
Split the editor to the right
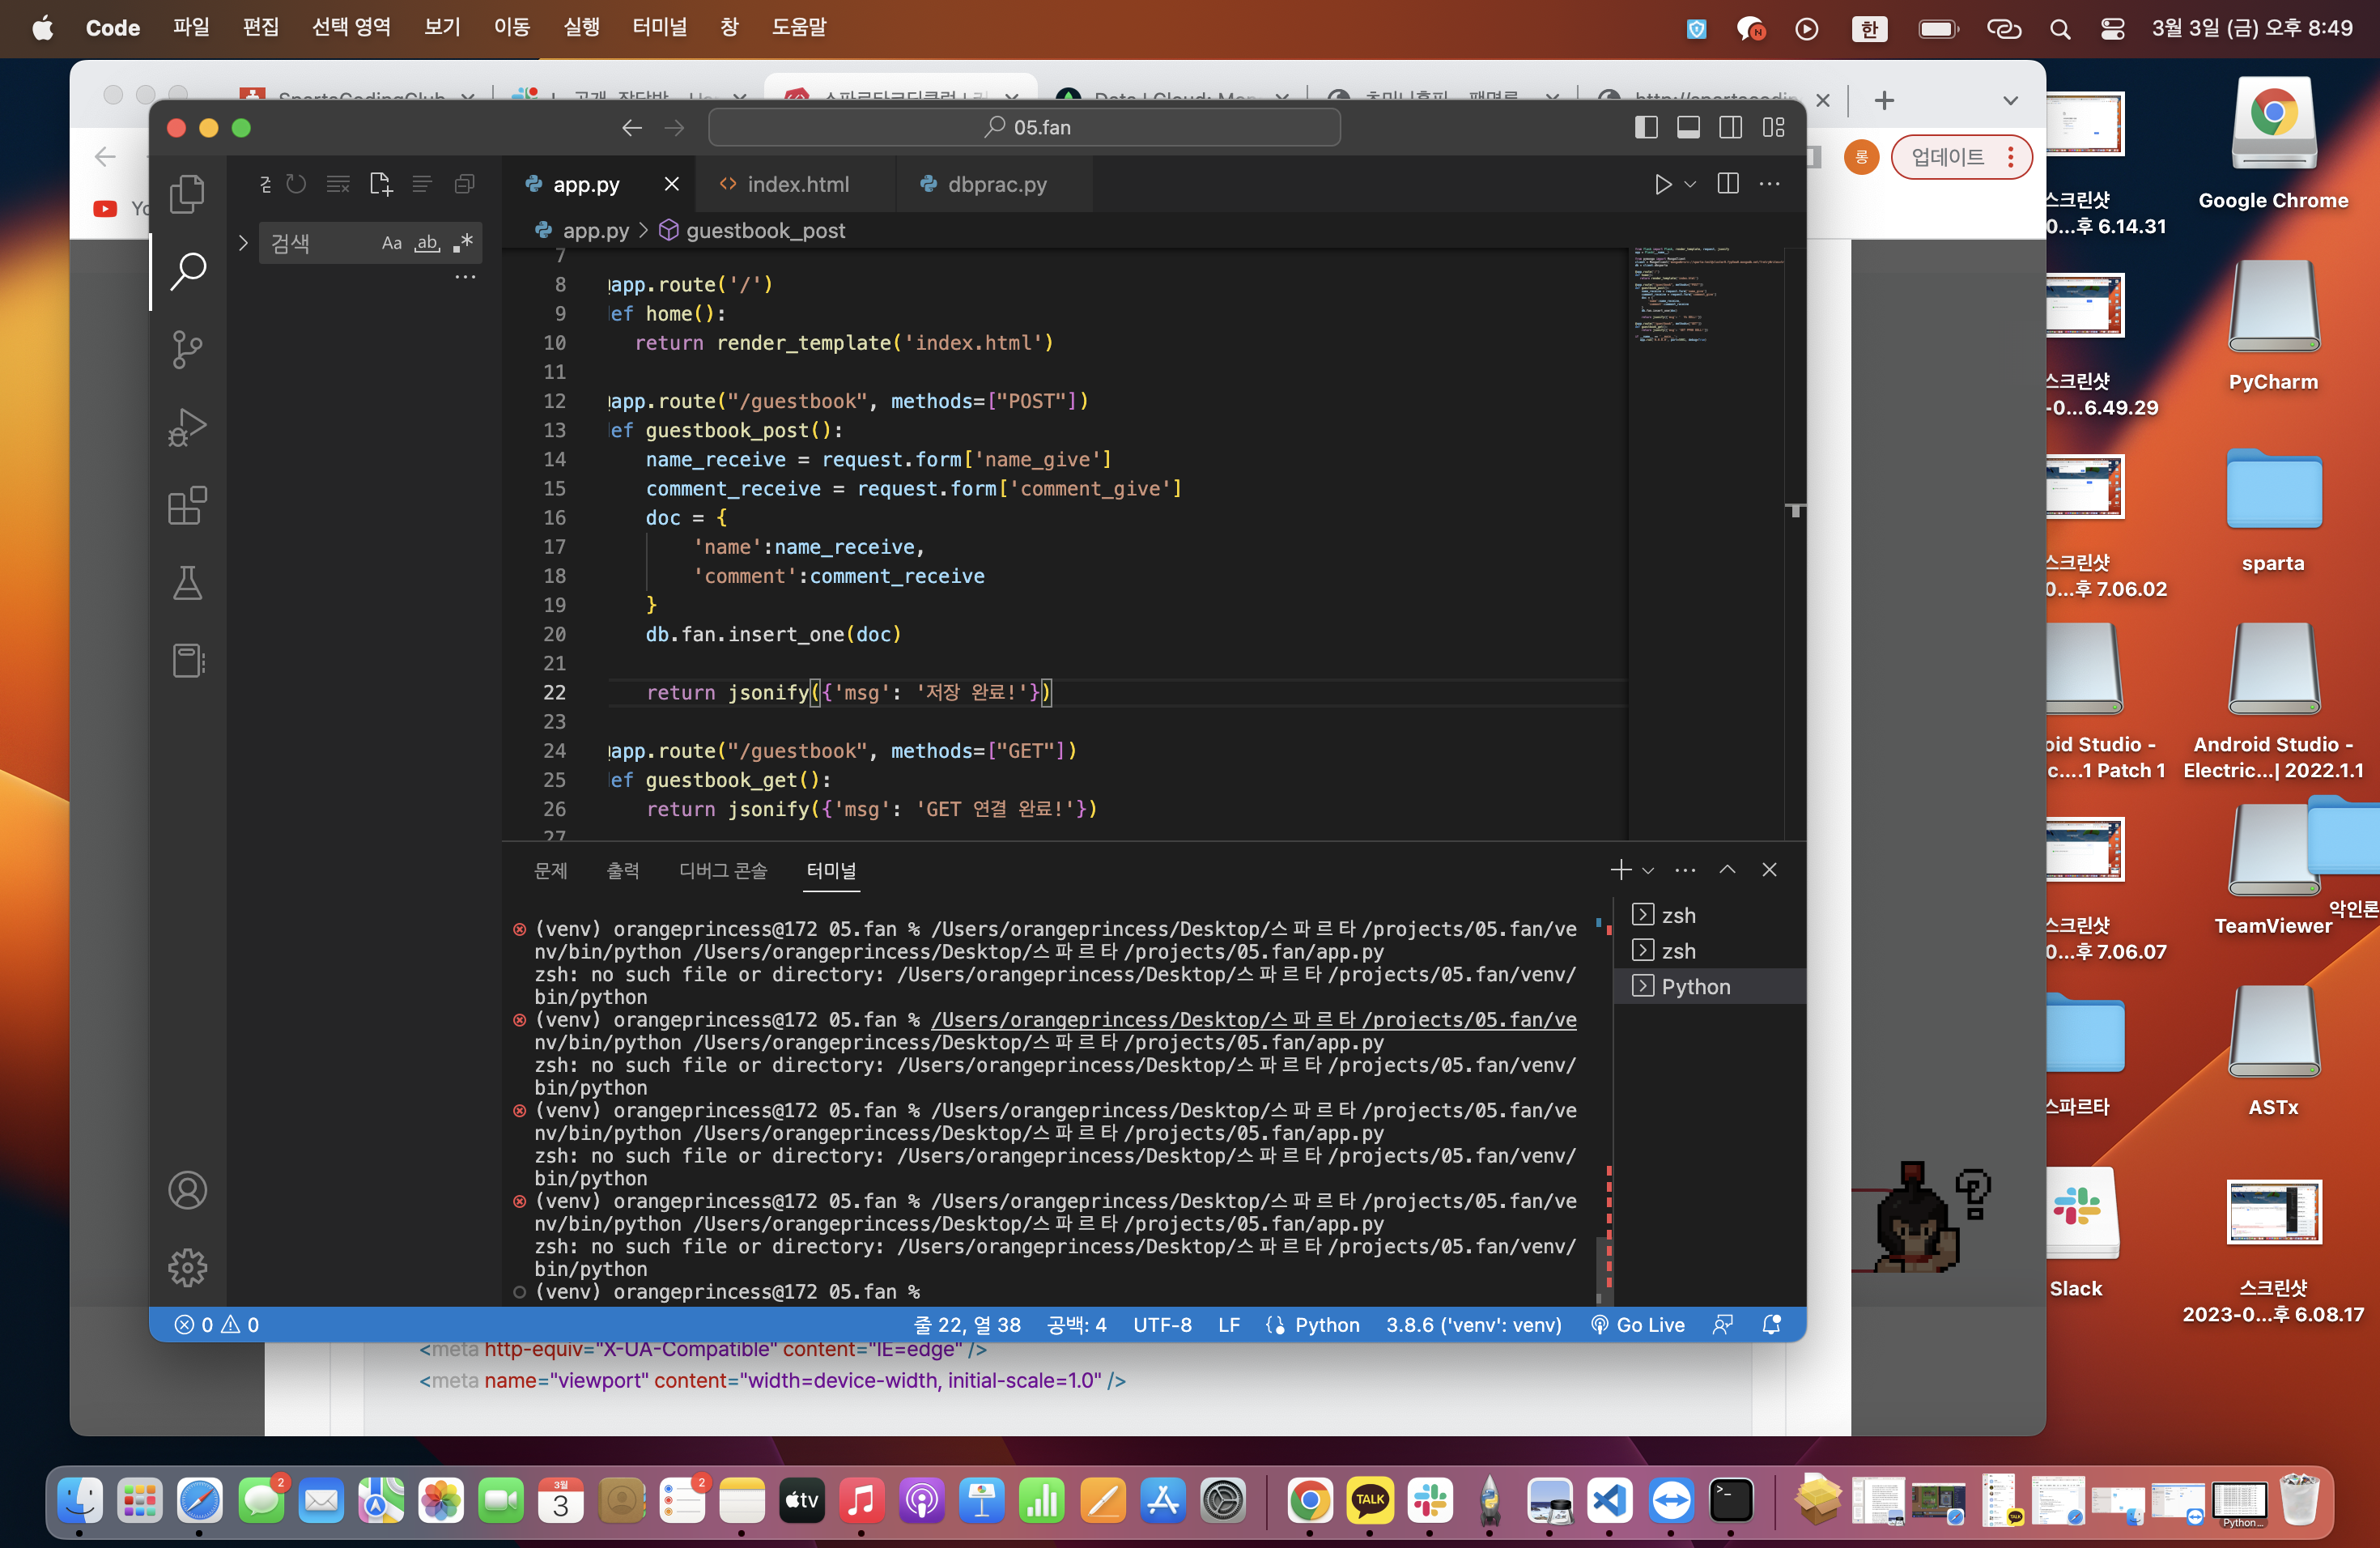click(x=1728, y=184)
